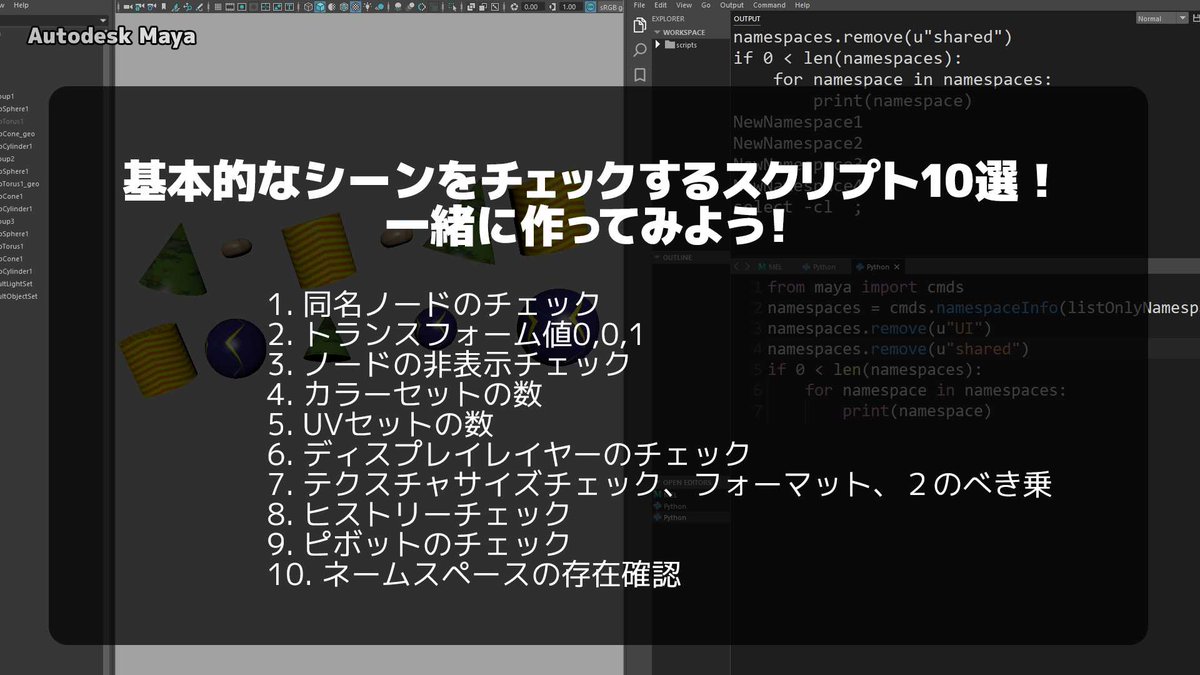Click the Image Plane icon in Maya toolbar
Screen dimensions: 1200x675
(175, 7)
